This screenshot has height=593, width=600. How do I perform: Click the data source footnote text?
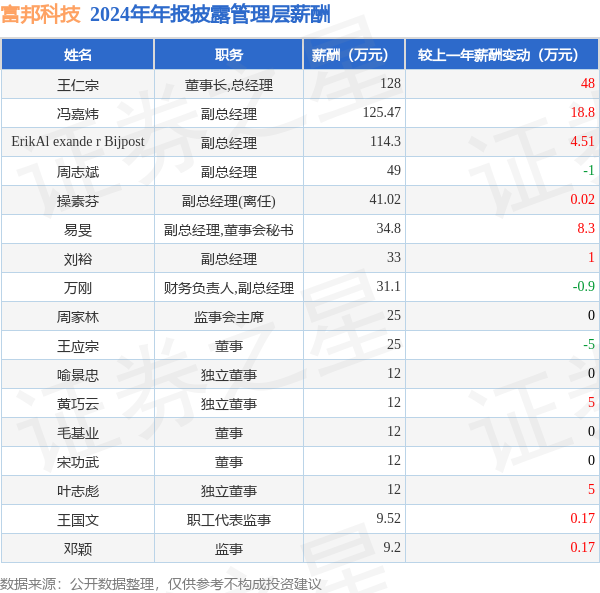(x=161, y=584)
